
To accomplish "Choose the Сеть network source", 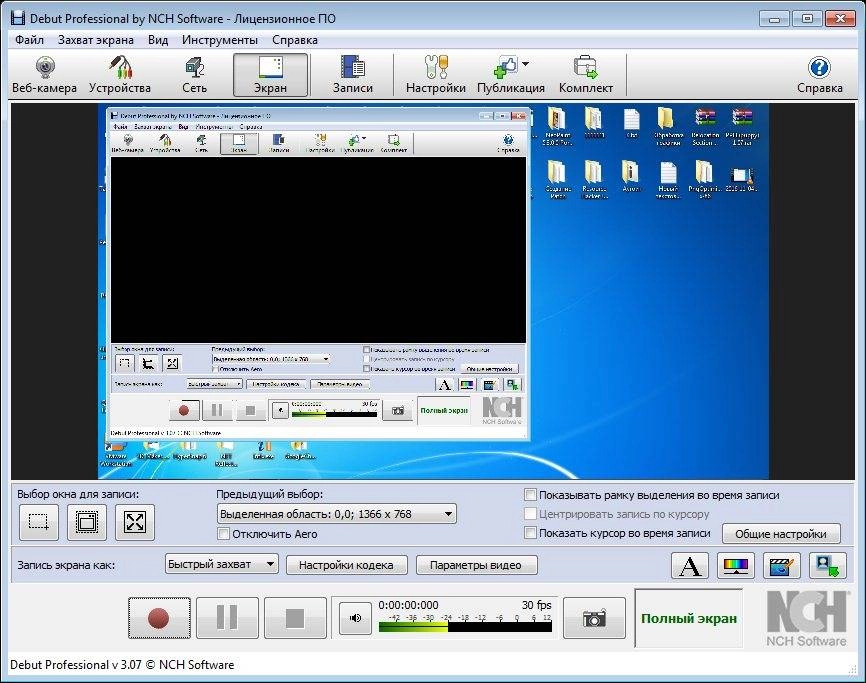I will coord(194,75).
